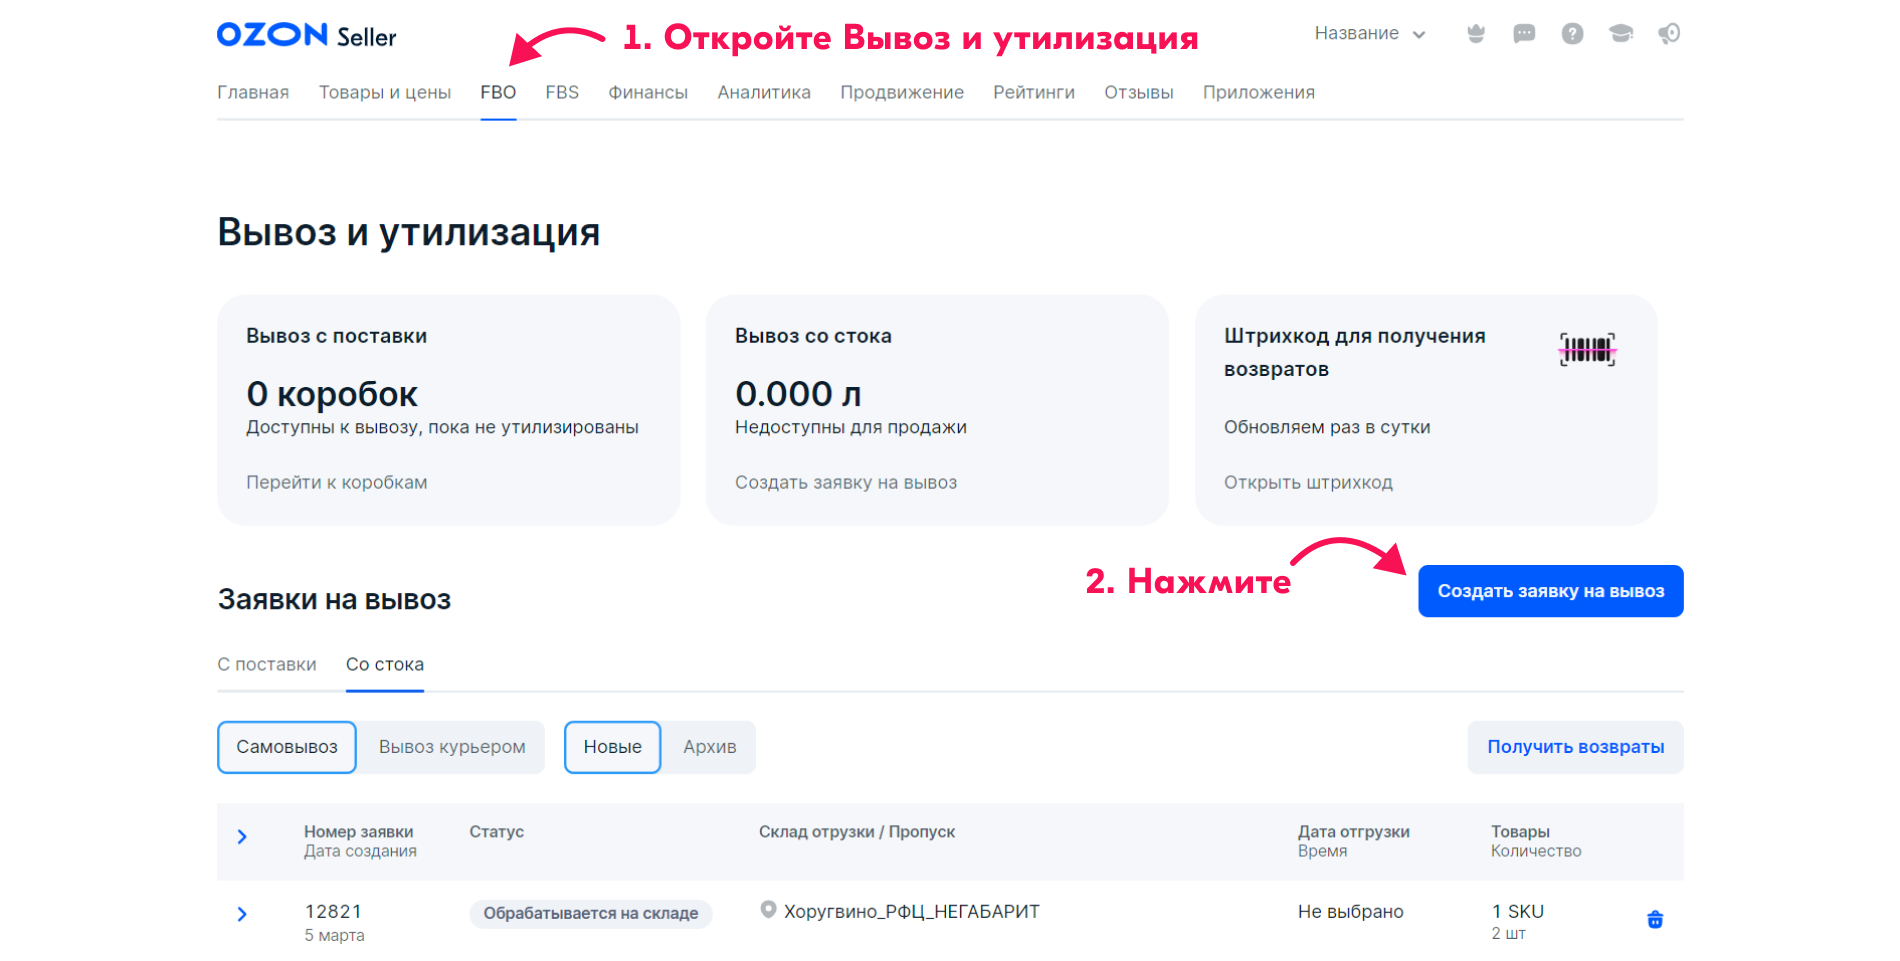
Task: Open the Название account dropdown
Action: (1369, 34)
